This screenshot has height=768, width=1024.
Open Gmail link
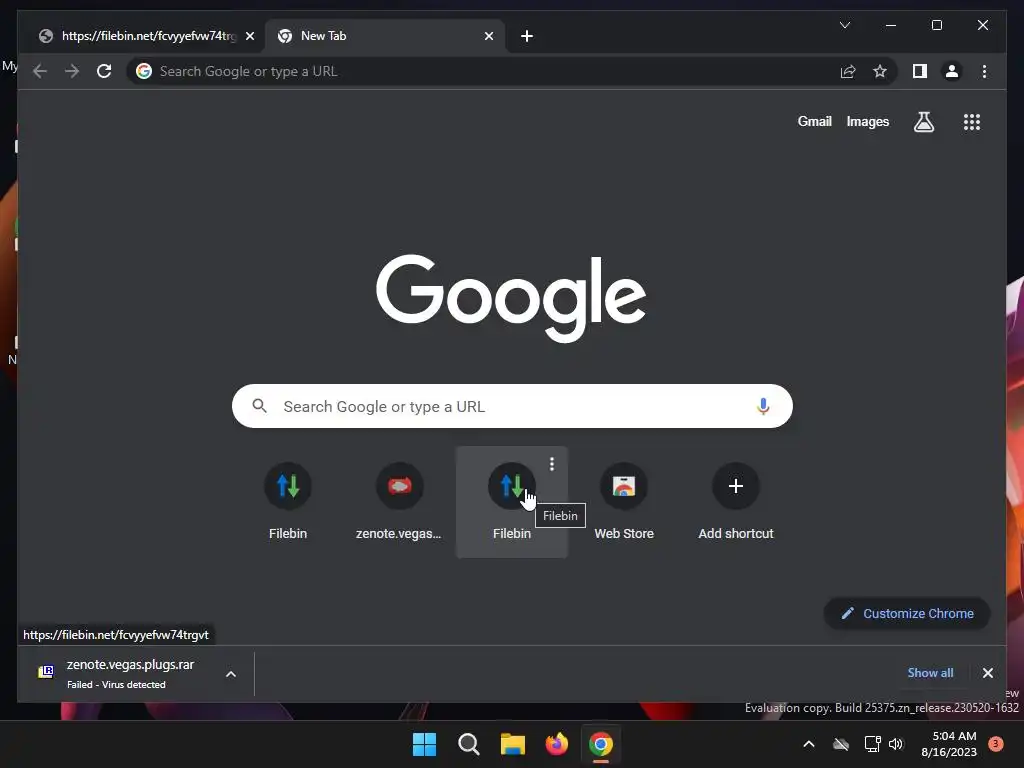tap(814, 121)
